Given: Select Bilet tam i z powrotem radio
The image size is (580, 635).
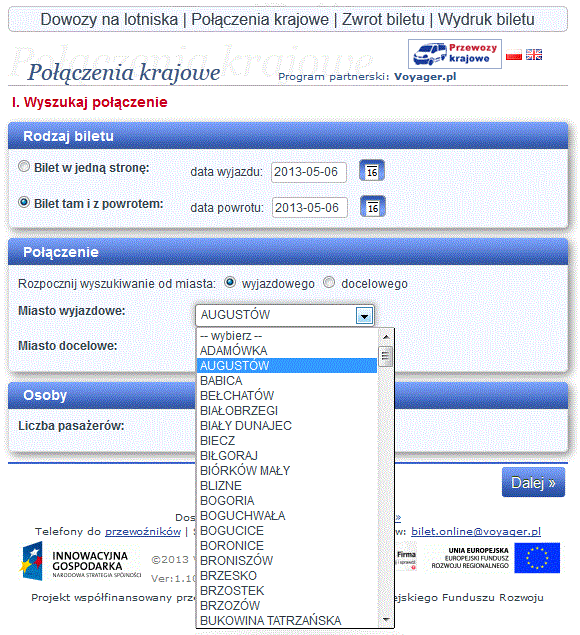Looking at the screenshot, I should [x=24, y=202].
